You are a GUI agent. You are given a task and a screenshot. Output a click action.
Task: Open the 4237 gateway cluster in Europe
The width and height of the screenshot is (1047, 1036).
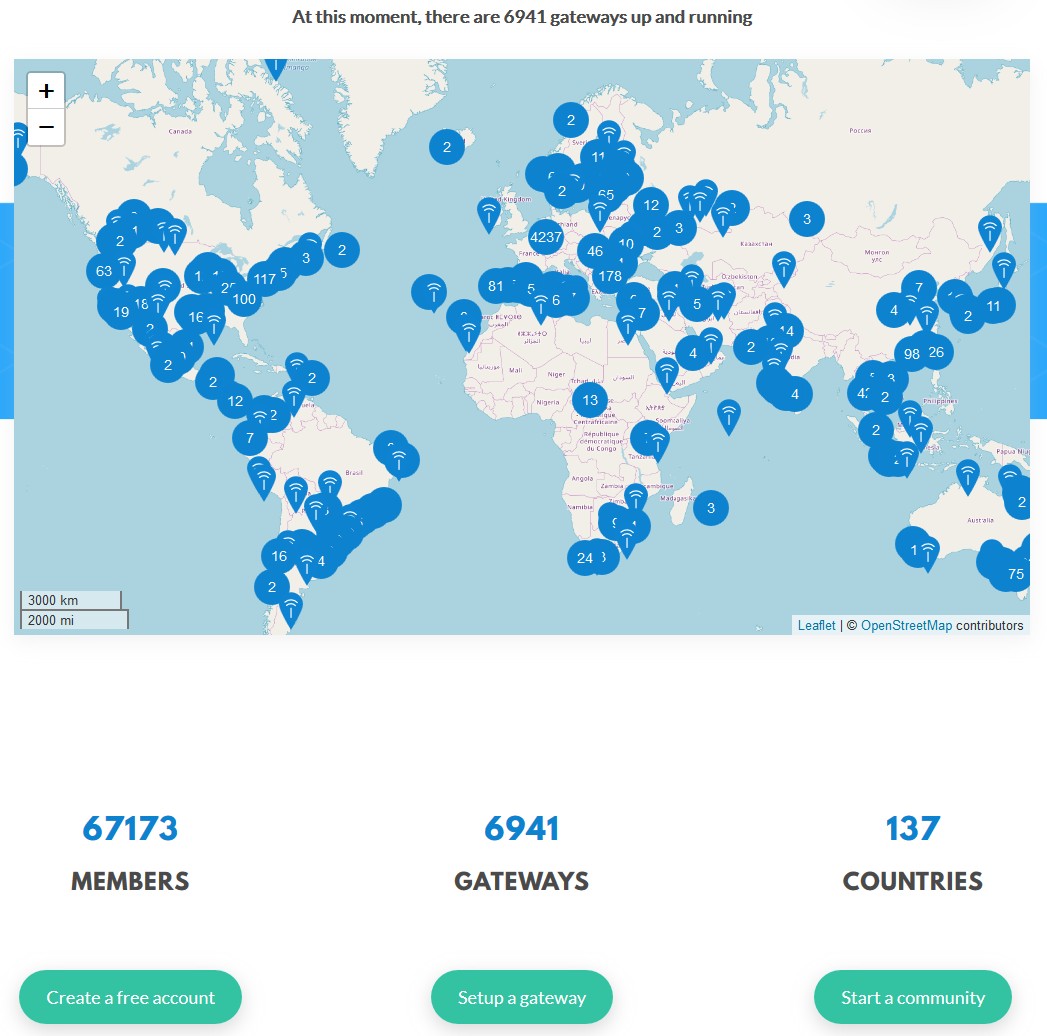tap(546, 237)
